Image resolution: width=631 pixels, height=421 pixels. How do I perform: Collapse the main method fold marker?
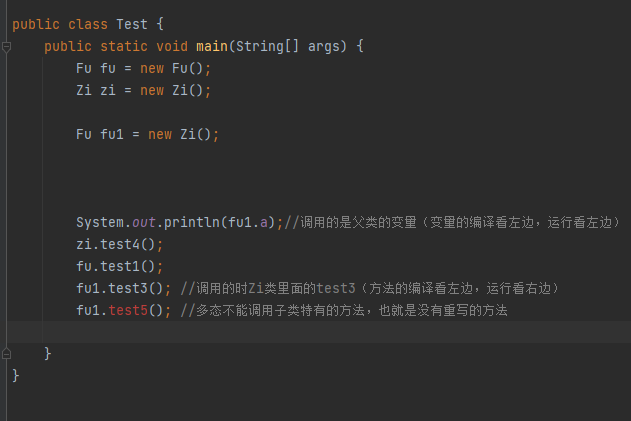coord(6,46)
